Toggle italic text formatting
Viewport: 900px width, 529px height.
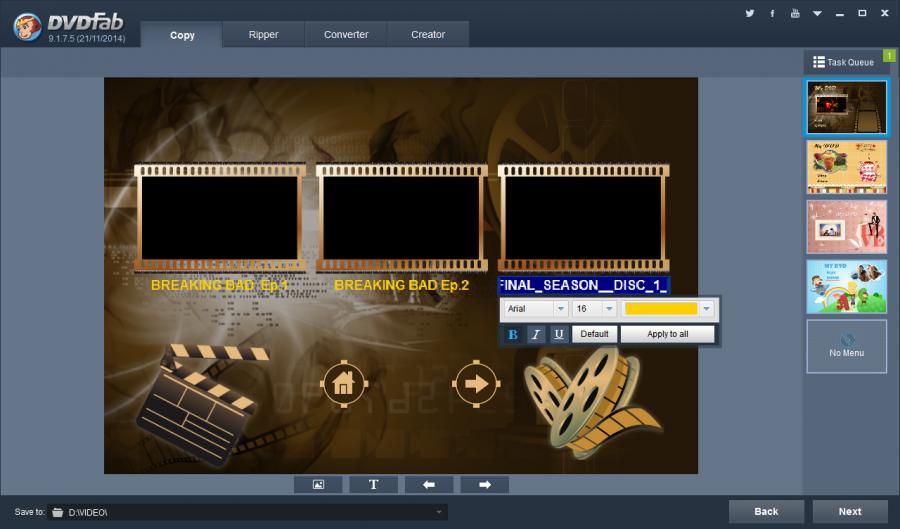(x=536, y=334)
